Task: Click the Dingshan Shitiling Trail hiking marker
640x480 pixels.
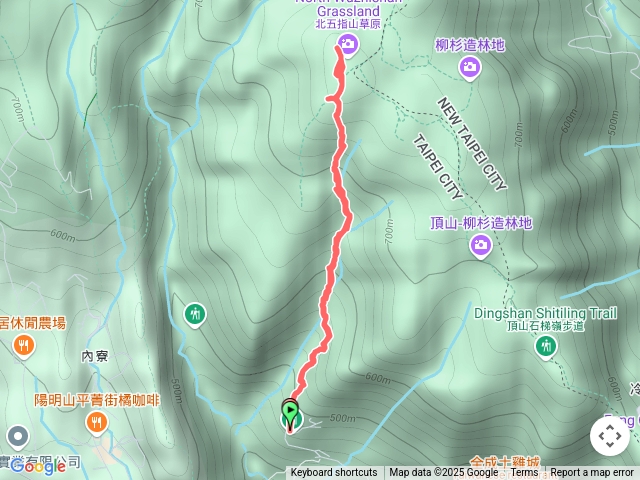Action: [546, 347]
